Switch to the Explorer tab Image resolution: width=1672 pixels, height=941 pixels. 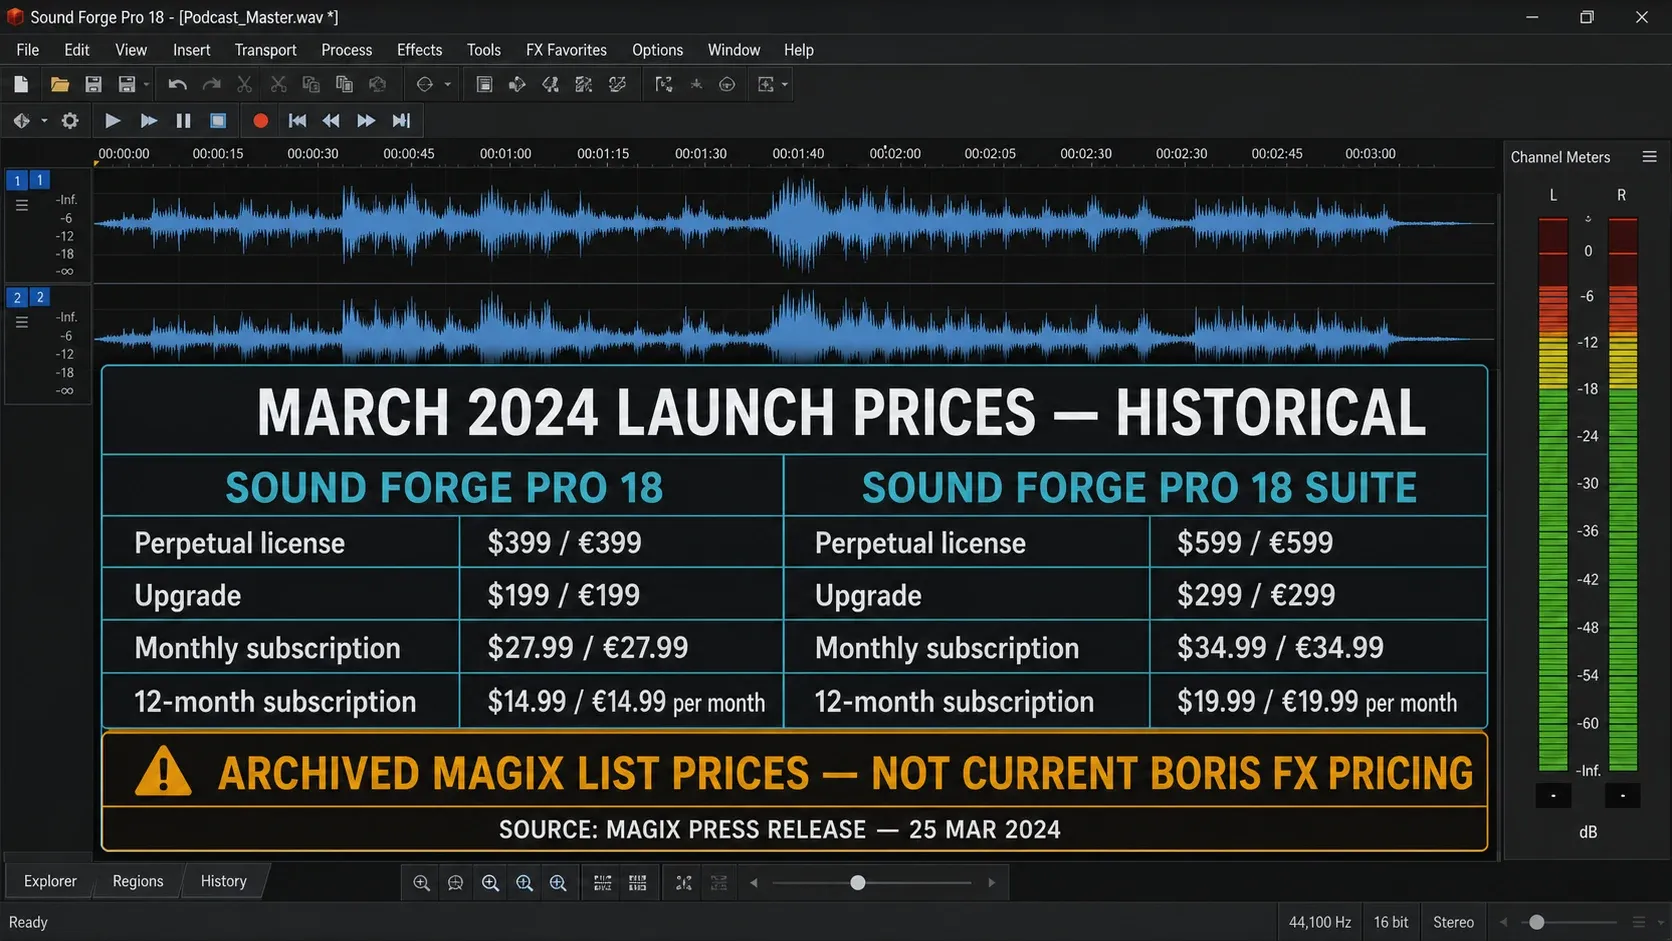tap(50, 881)
